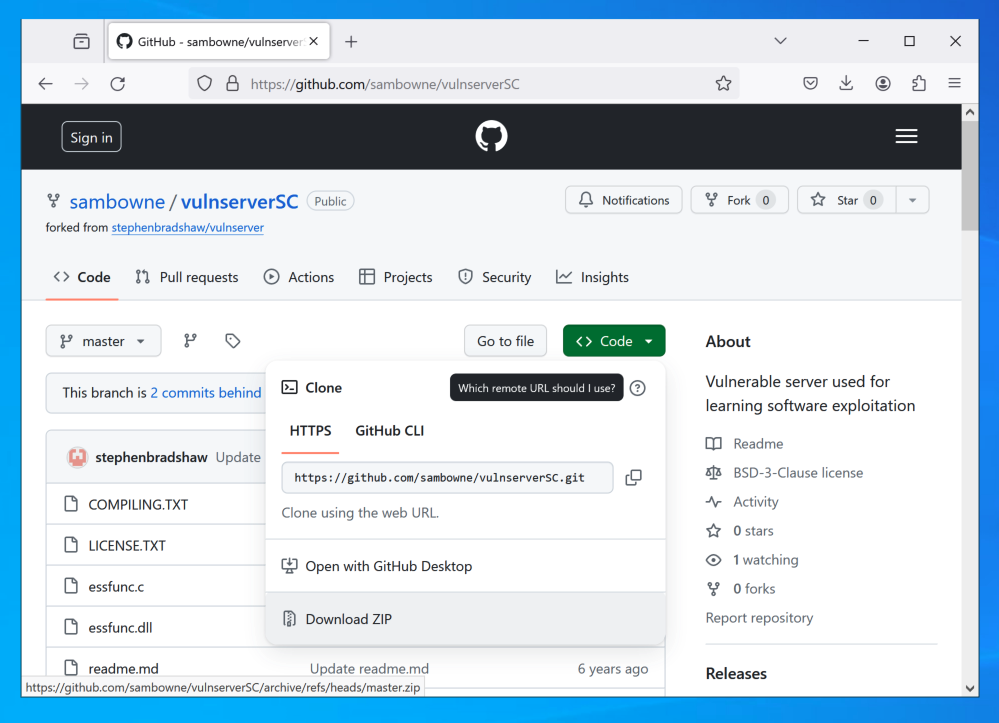999x723 pixels.
Task: Open the essfunc.dll file
Action: click(x=120, y=627)
